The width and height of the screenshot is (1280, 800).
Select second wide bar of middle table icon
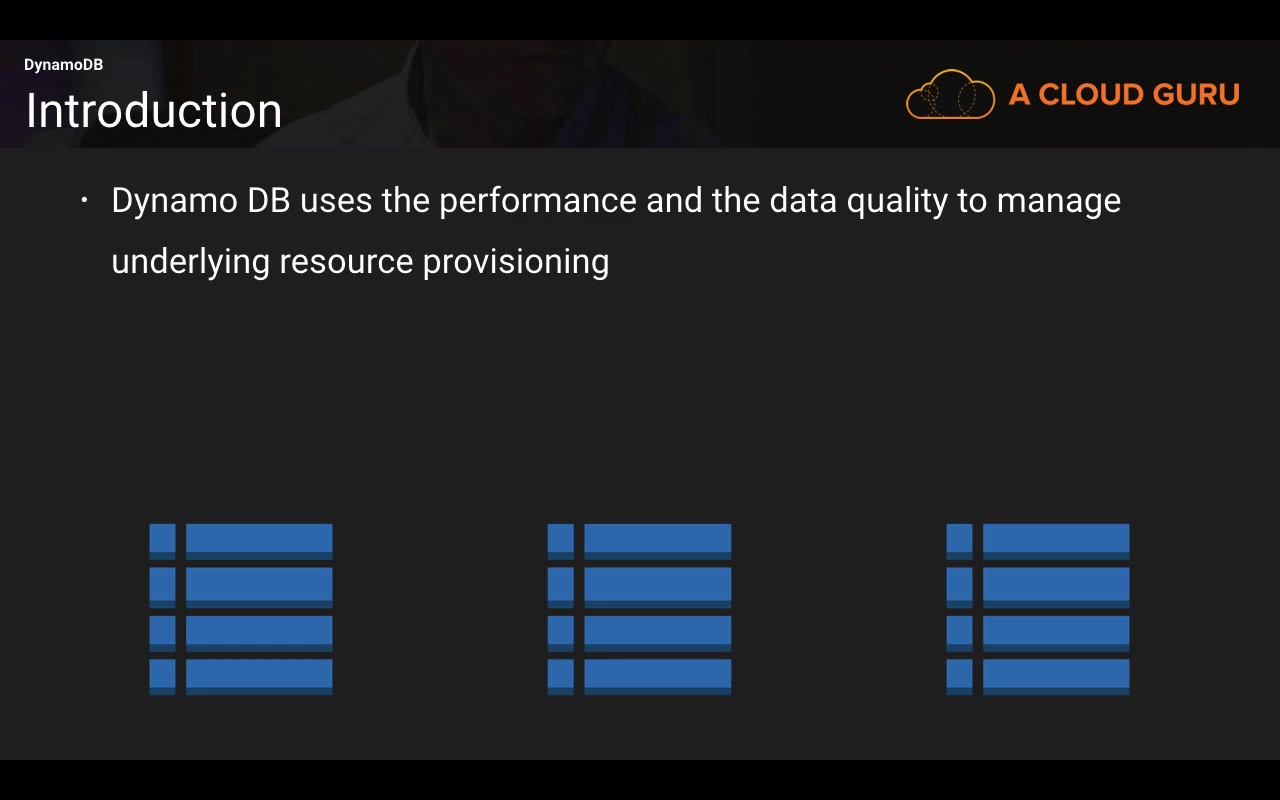click(x=657, y=585)
